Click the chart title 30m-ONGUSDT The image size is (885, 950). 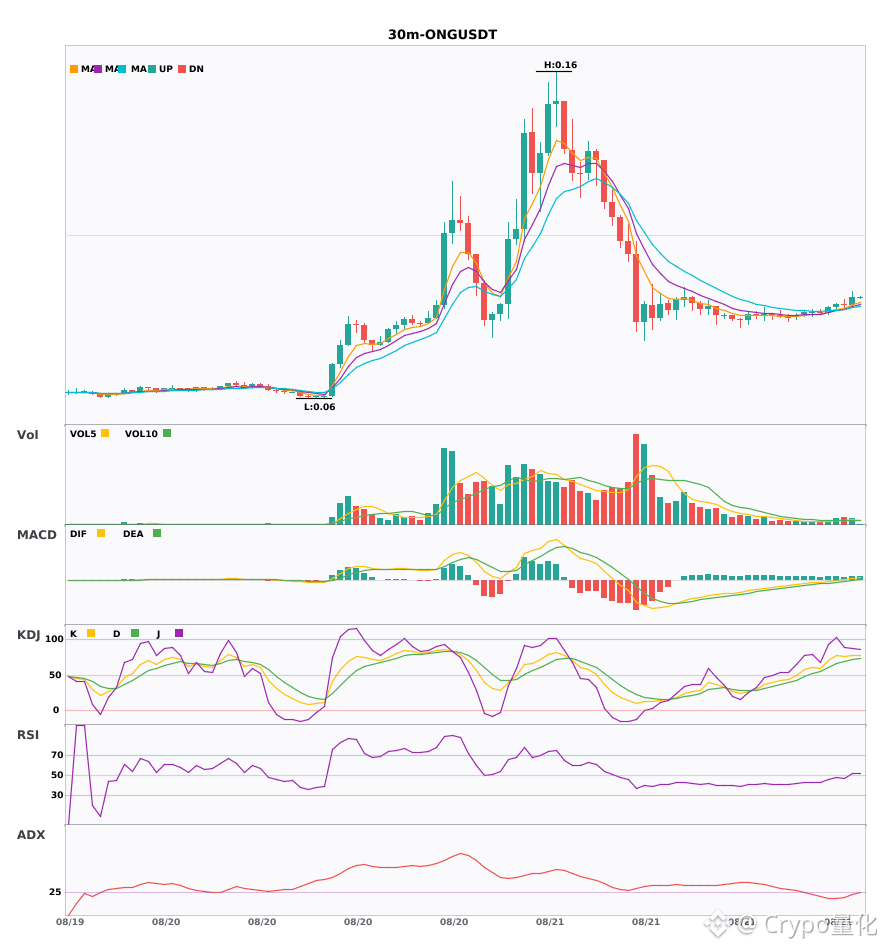click(442, 35)
